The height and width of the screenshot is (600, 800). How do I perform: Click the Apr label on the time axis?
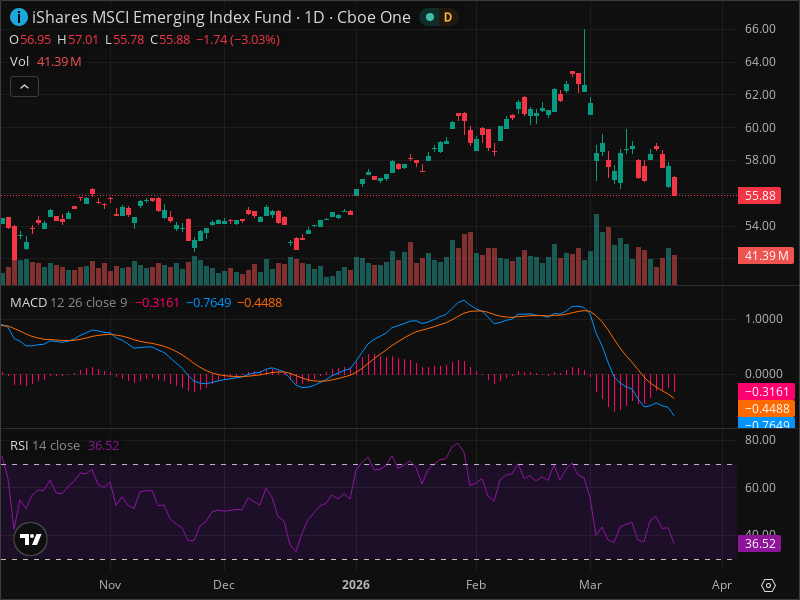[722, 585]
